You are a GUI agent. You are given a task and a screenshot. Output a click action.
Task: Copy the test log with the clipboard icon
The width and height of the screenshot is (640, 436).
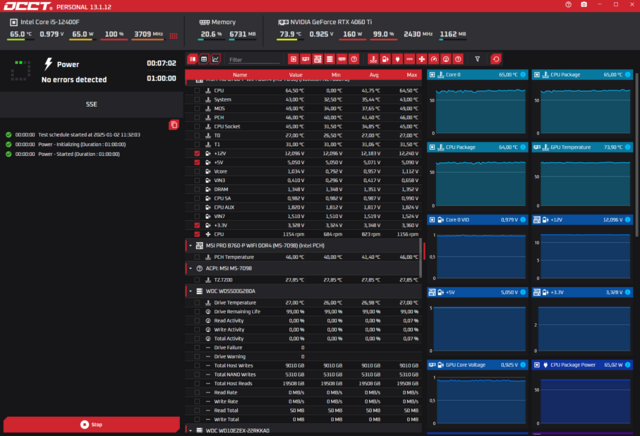(173, 124)
